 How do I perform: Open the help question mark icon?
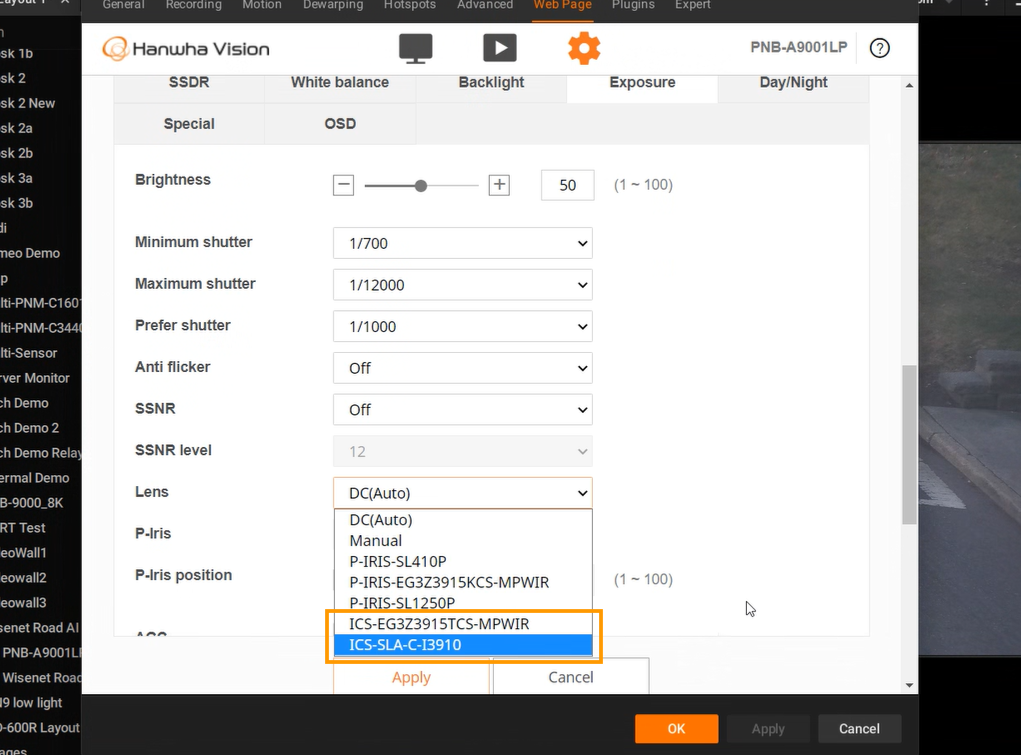879,47
